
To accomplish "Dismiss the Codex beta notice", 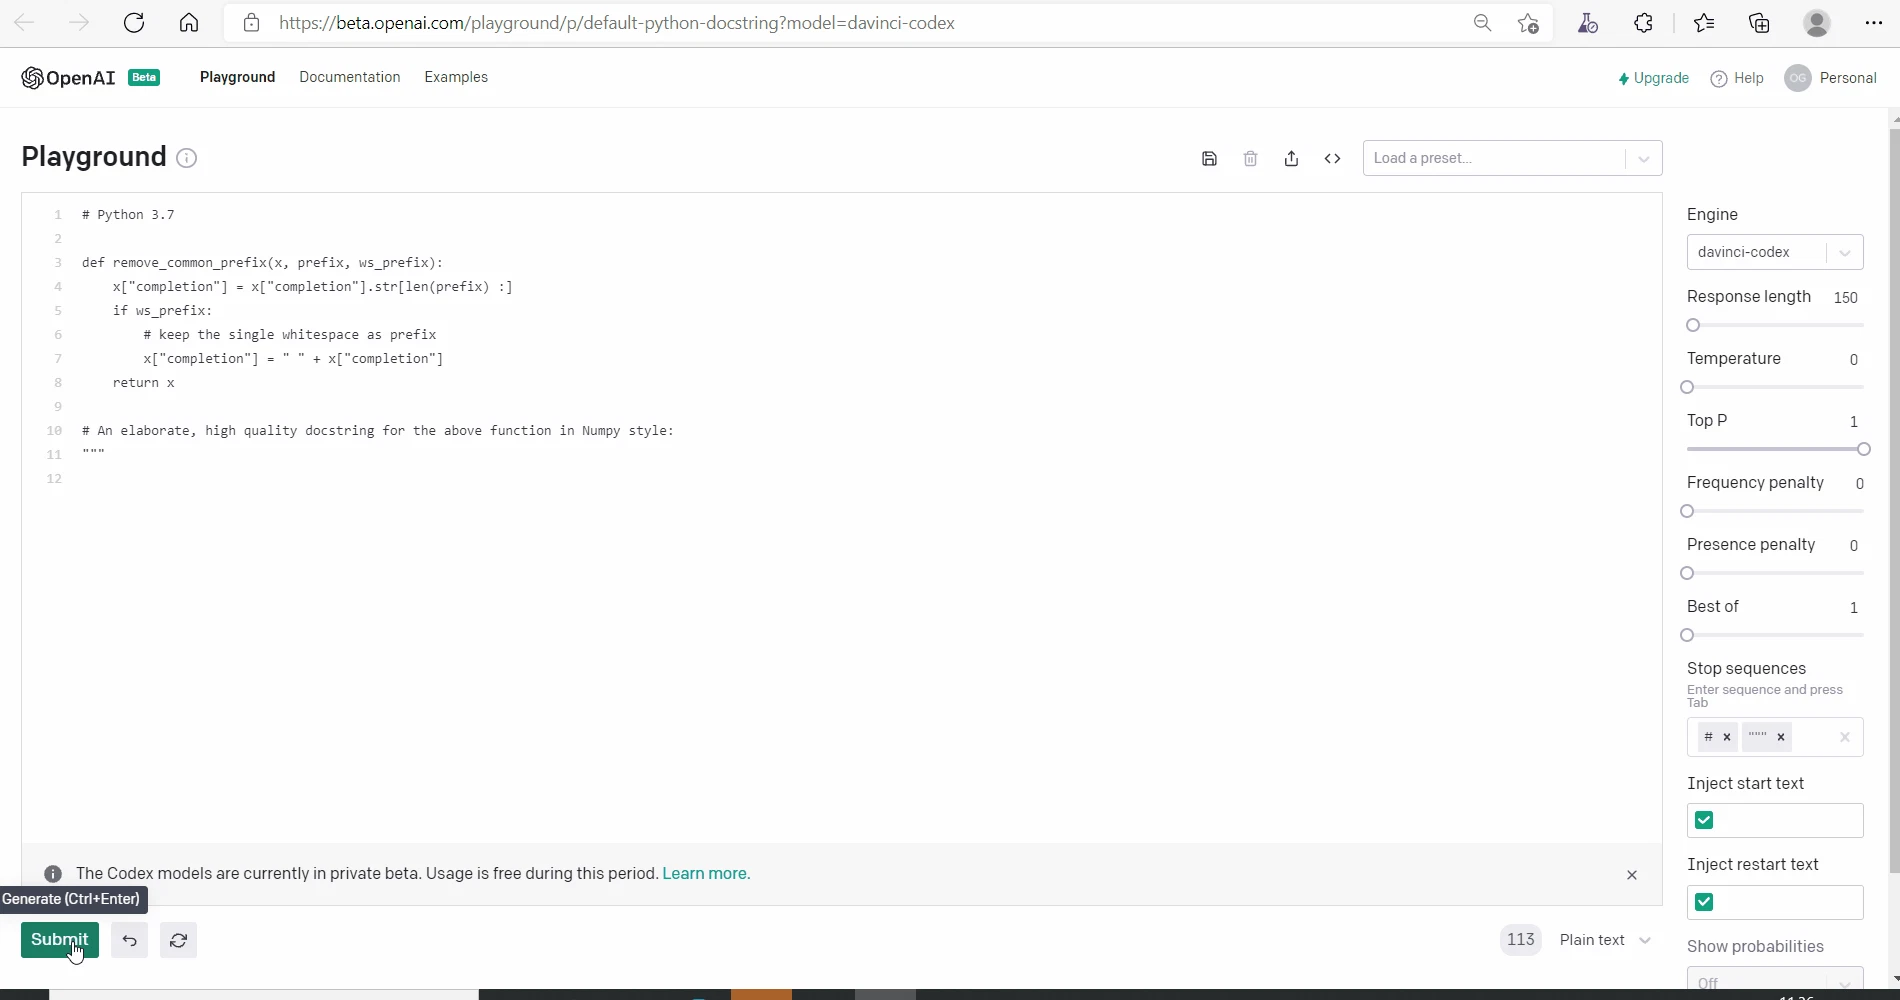I will tap(1631, 875).
